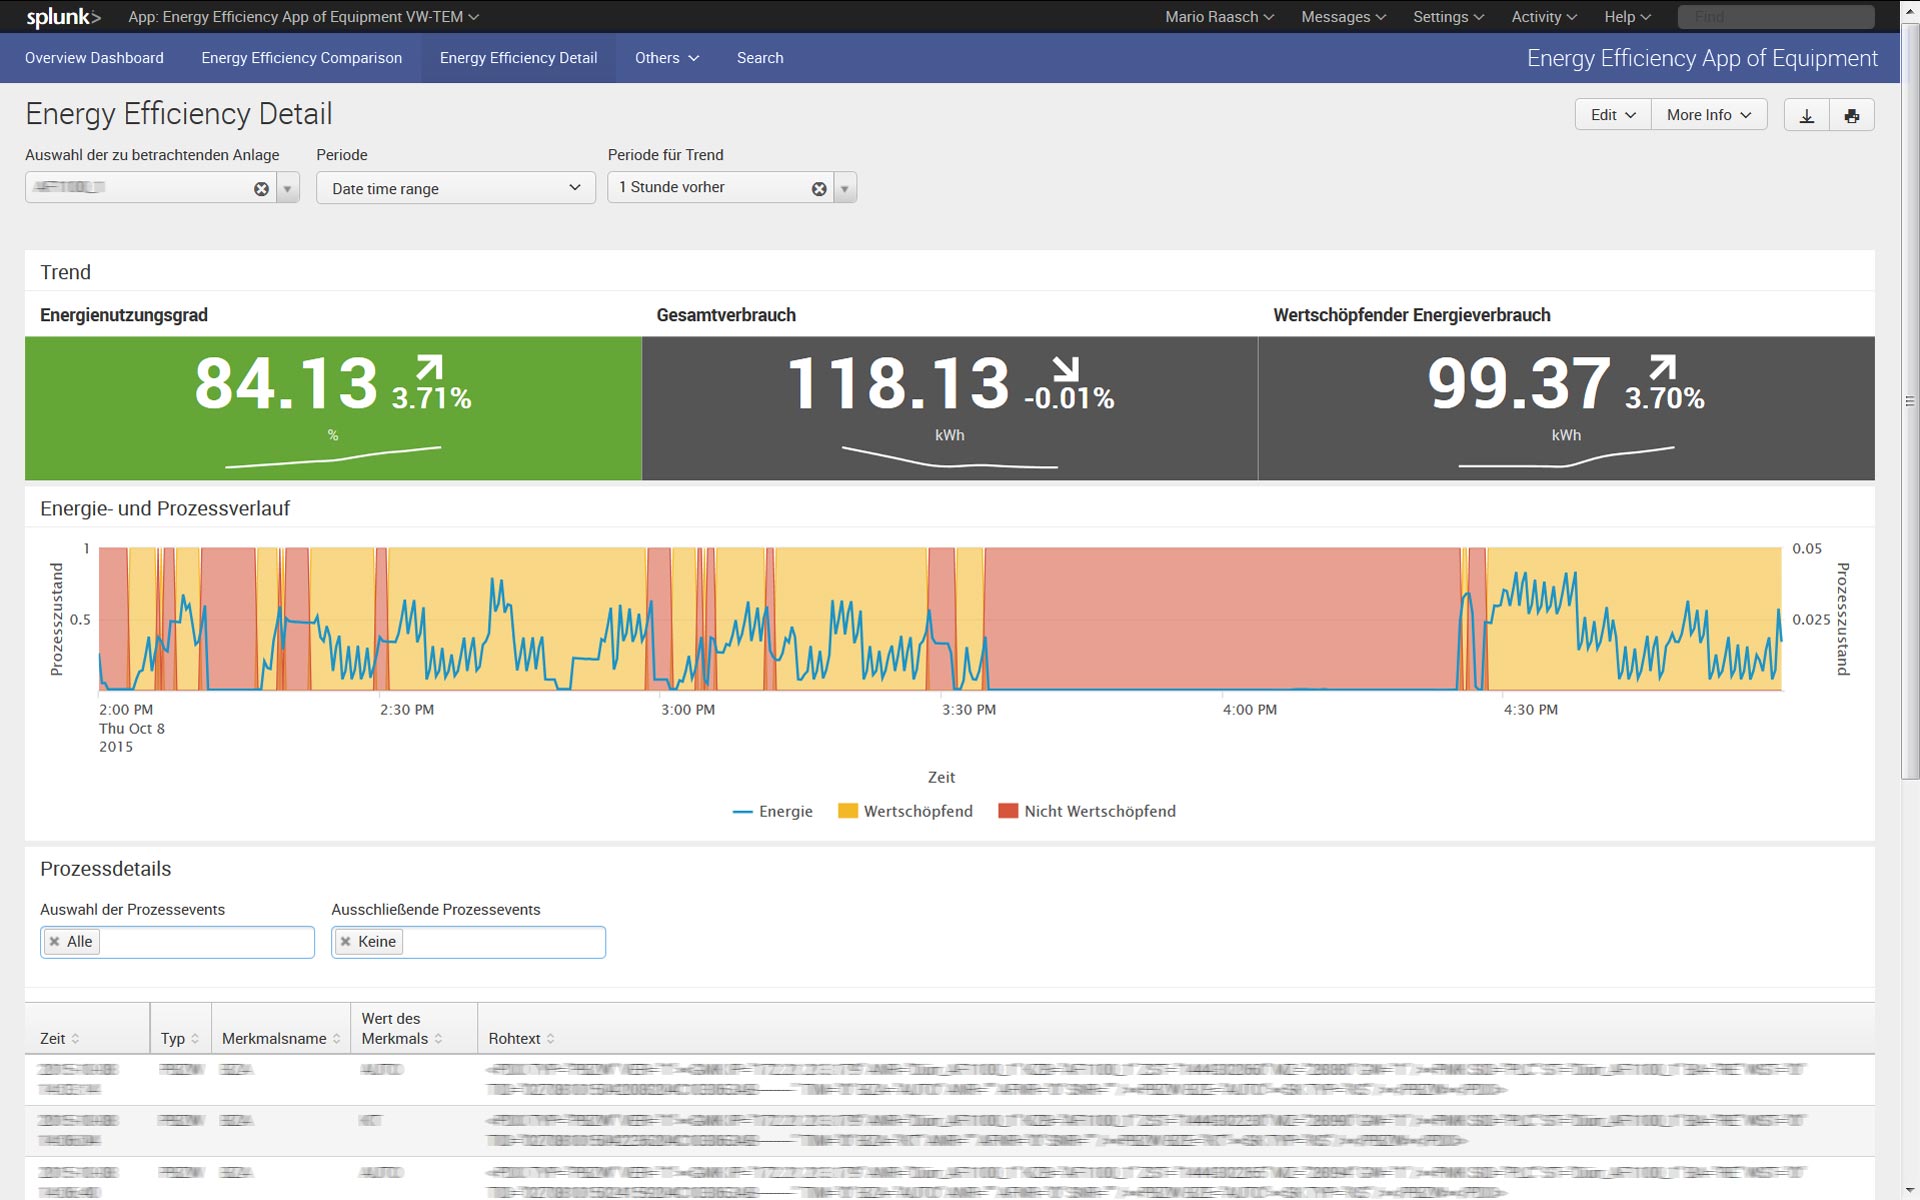The height and width of the screenshot is (1200, 1920).
Task: Remove the 'Keine' token from excluded events
Action: (x=346, y=941)
